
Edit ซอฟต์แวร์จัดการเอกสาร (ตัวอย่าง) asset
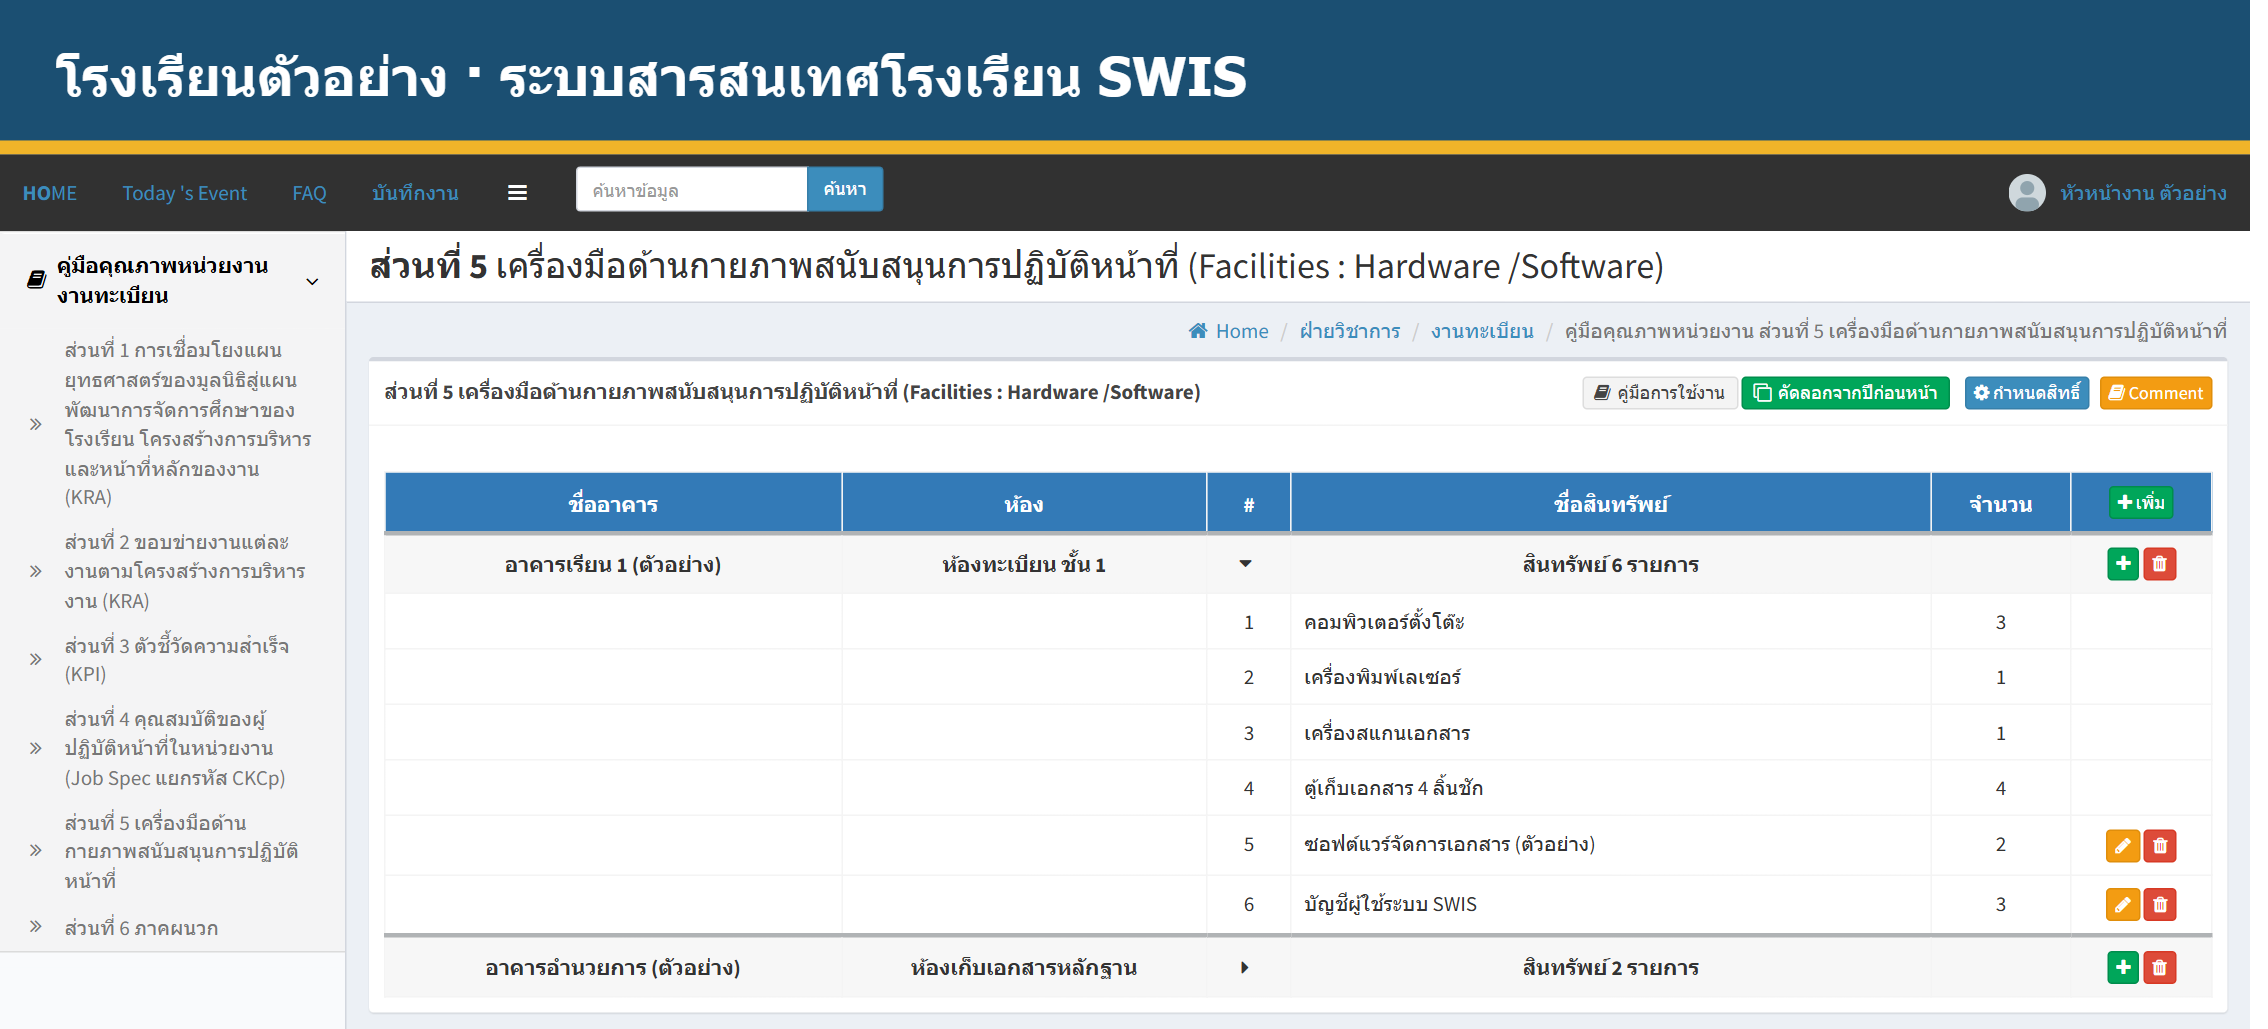coord(2123,846)
